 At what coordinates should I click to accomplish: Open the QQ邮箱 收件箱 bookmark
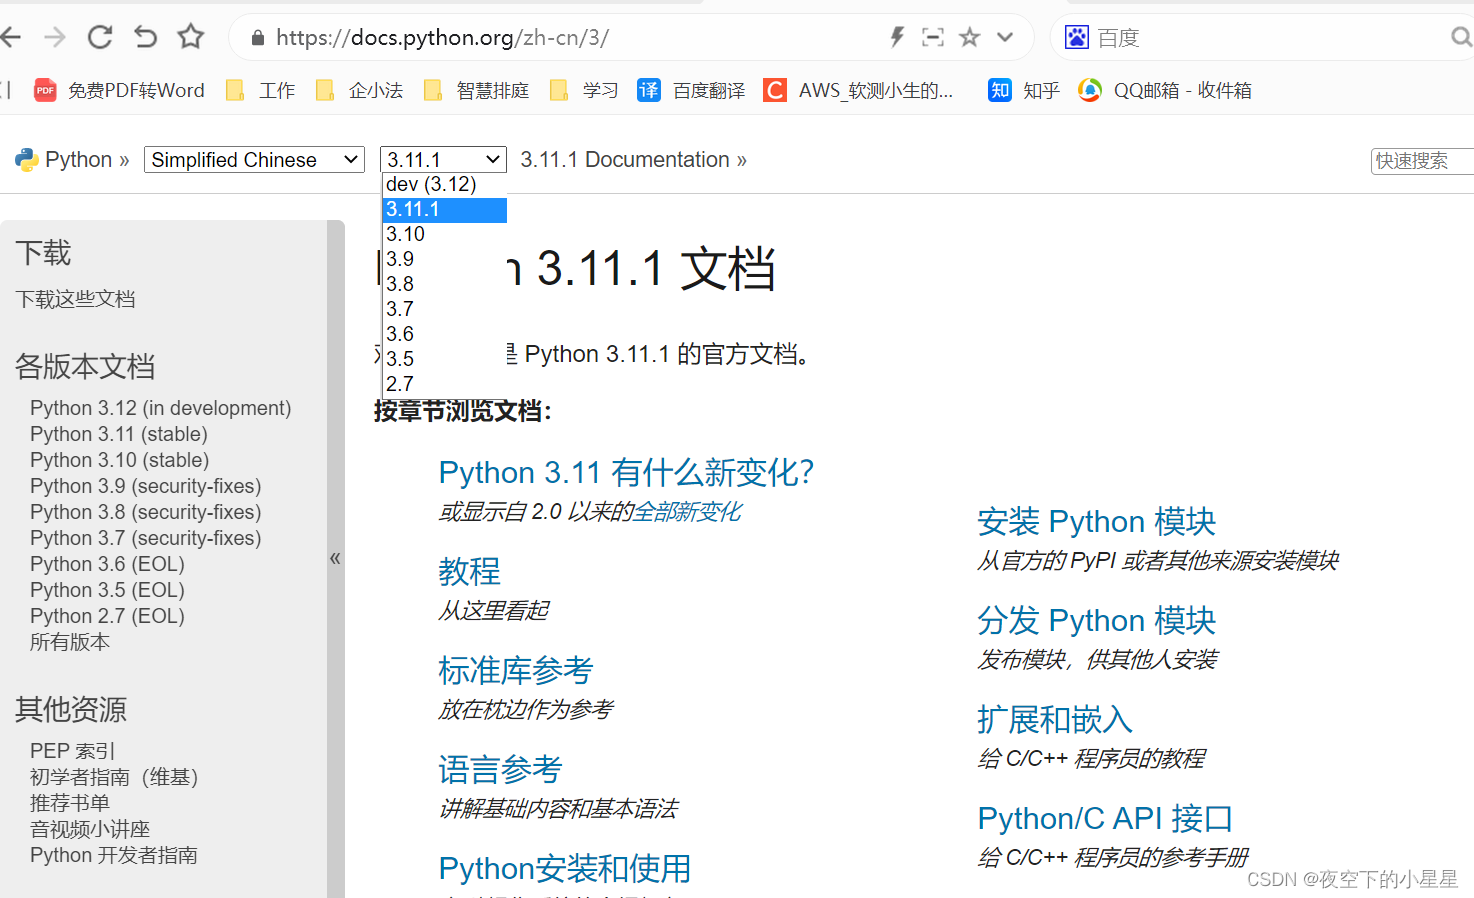[x=1165, y=90]
